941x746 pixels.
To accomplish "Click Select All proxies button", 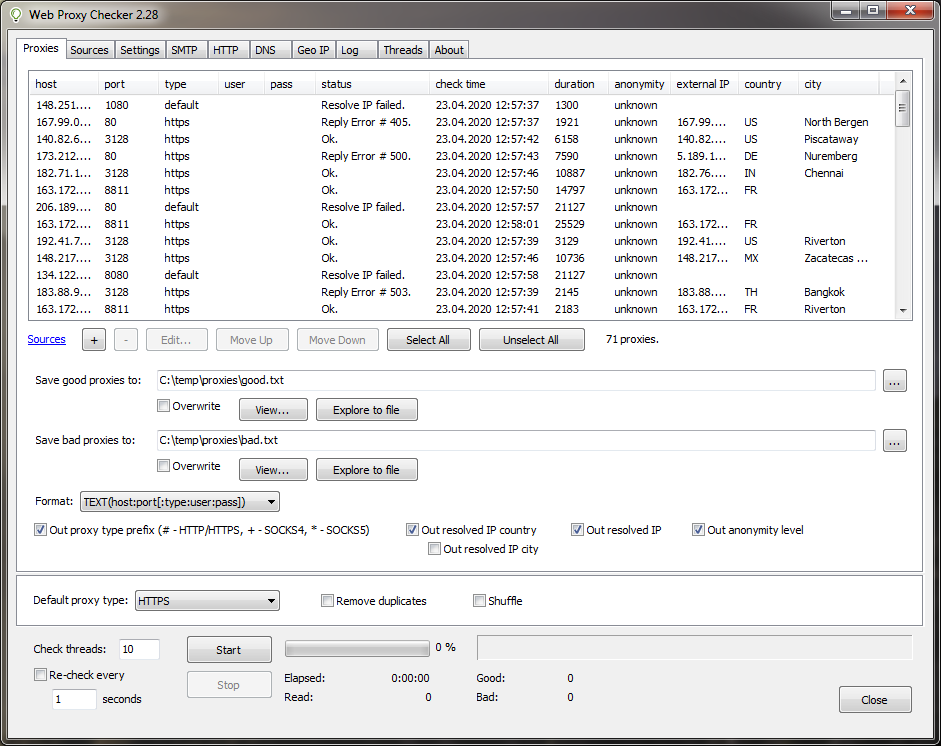I will (x=428, y=340).
